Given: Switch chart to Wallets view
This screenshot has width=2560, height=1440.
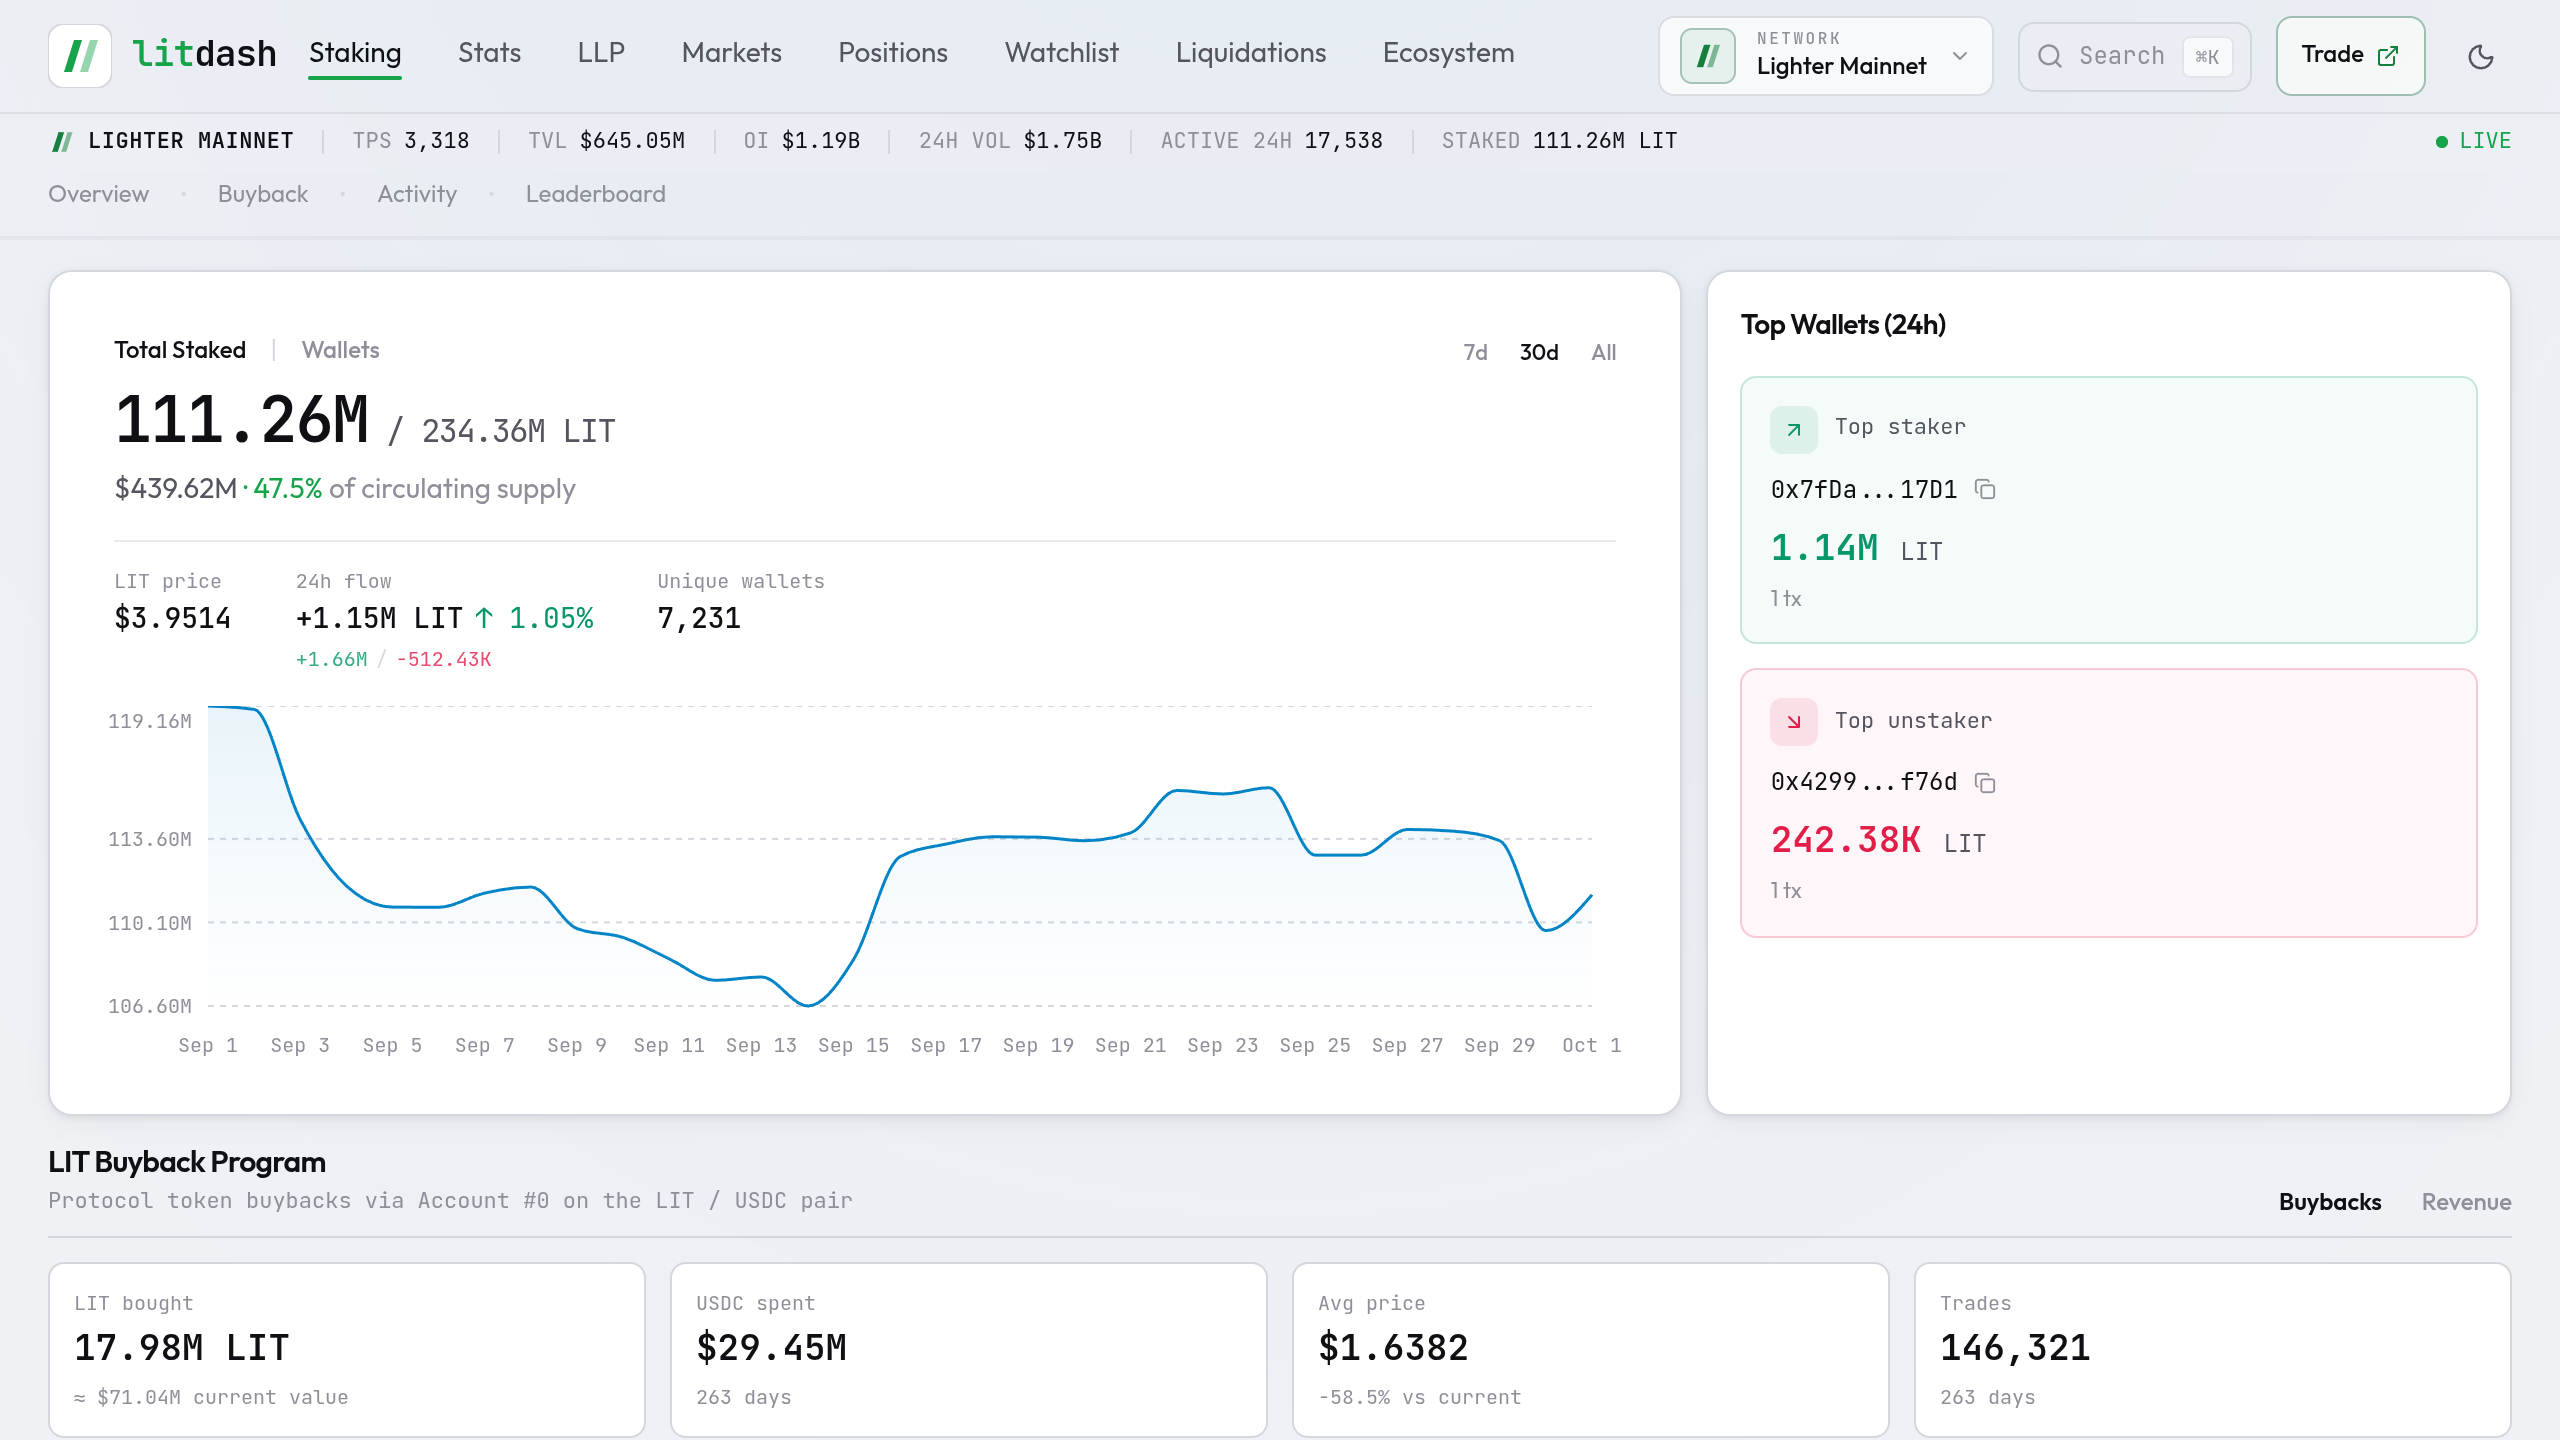Looking at the screenshot, I should [x=341, y=350].
